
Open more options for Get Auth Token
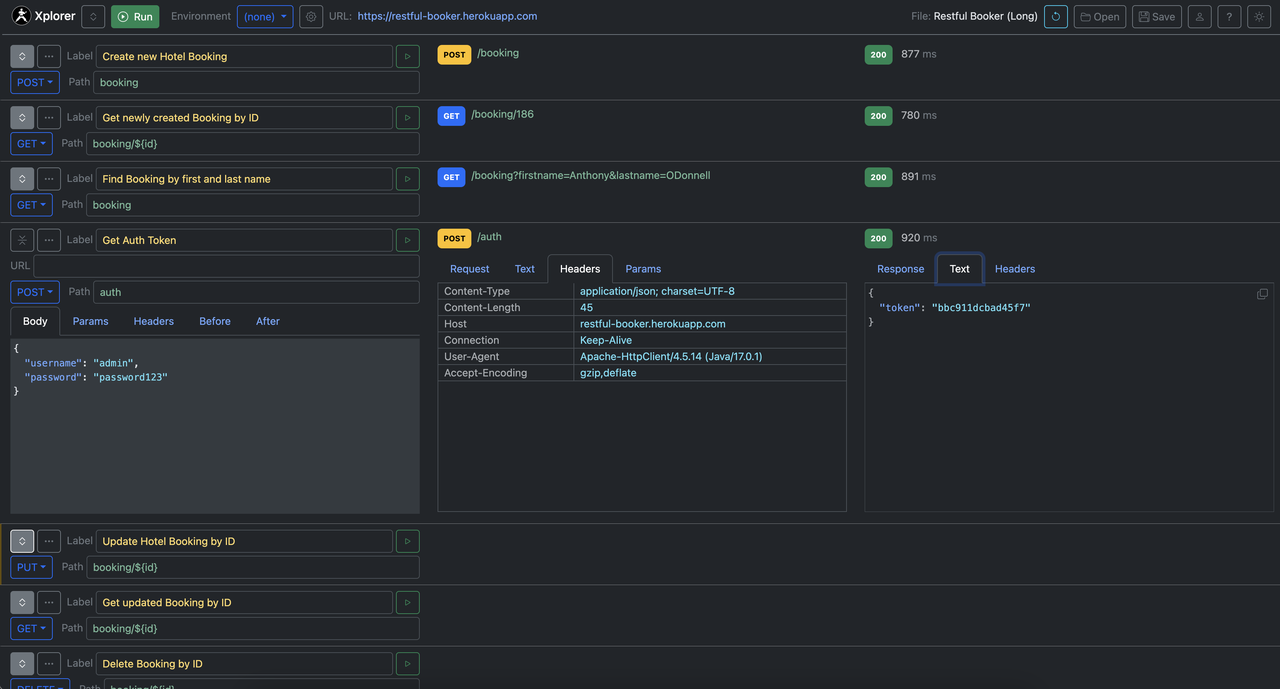[x=49, y=240]
